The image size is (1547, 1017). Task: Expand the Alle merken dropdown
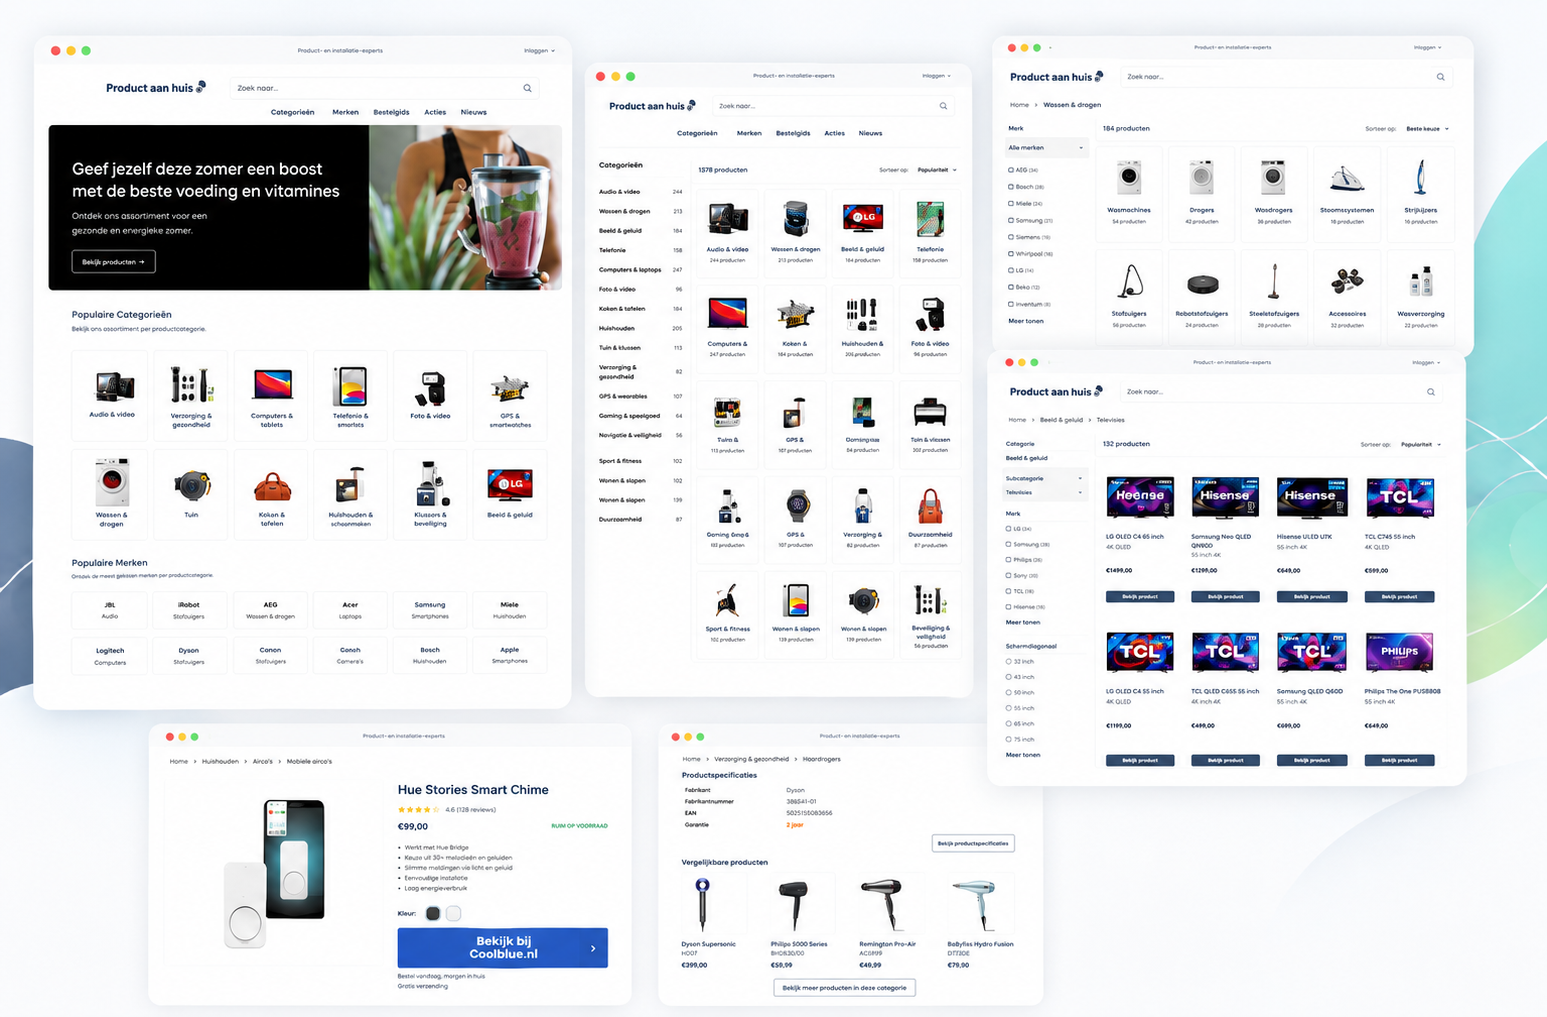(1046, 148)
